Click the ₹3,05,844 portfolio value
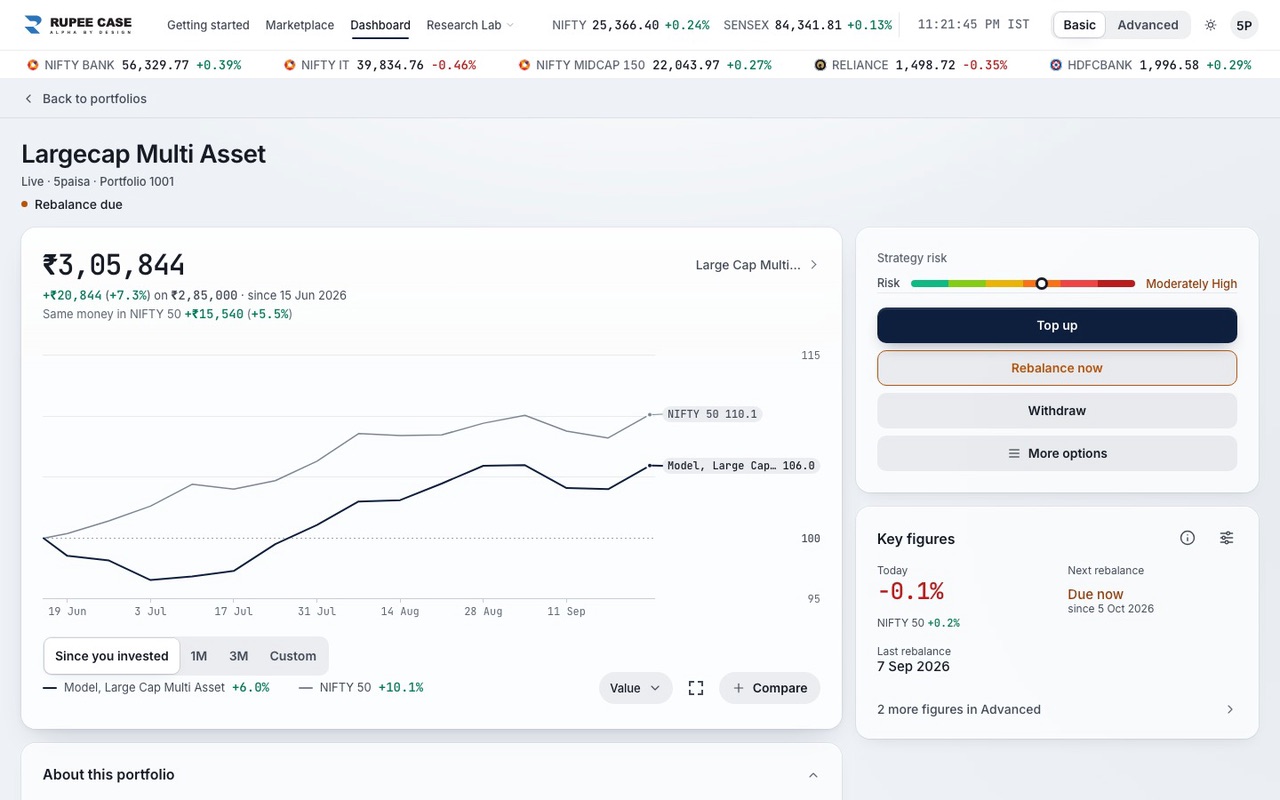 [x=114, y=265]
